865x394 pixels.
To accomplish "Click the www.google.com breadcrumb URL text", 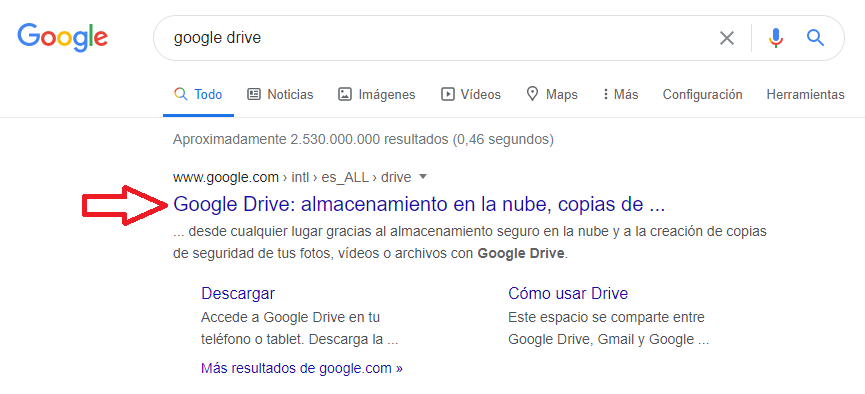I will pyautogui.click(x=226, y=177).
